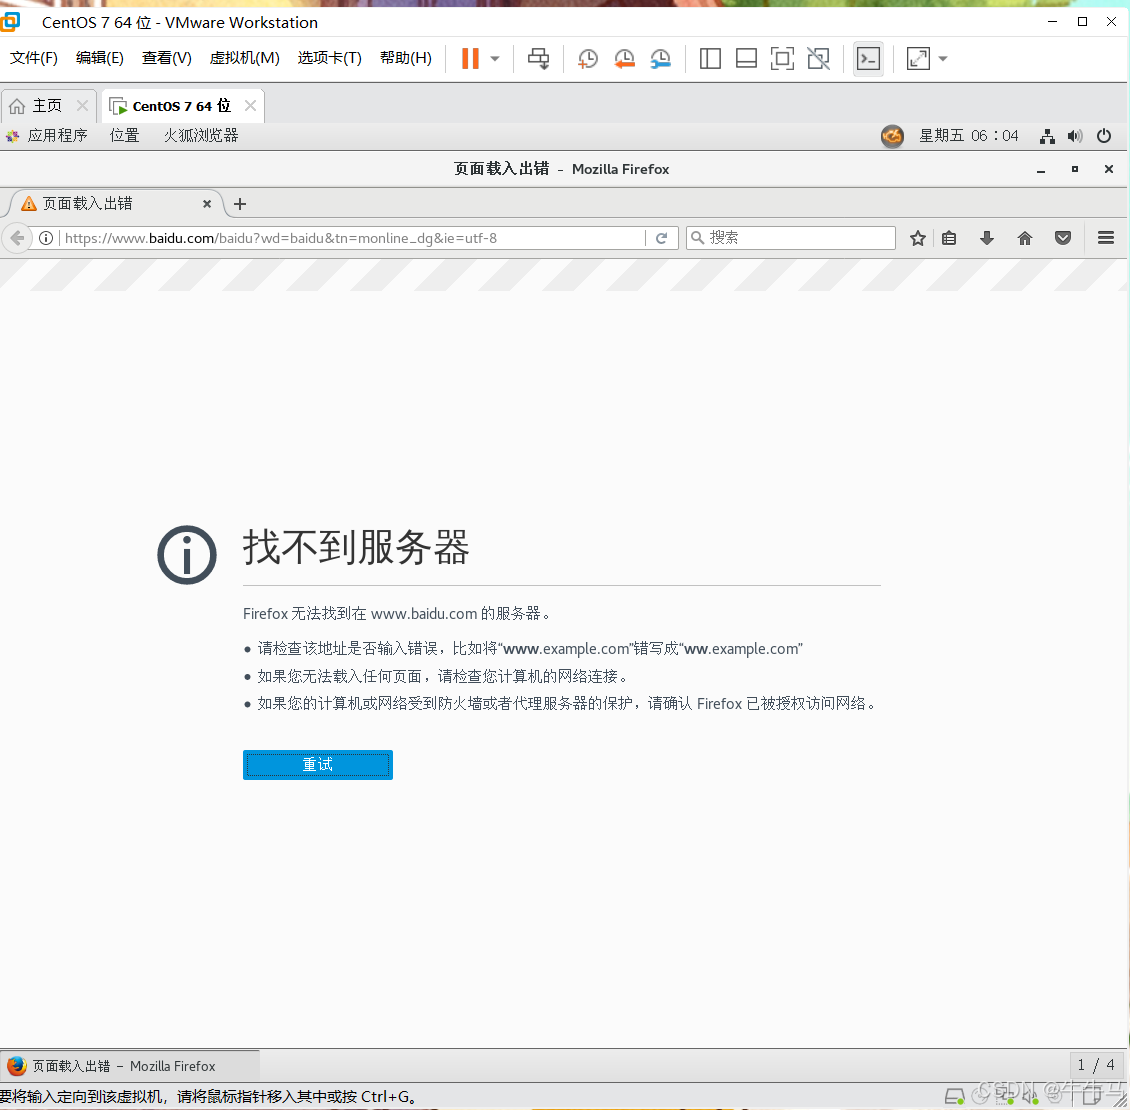The width and height of the screenshot is (1130, 1110).
Task: Click the 搜索 search box
Action: [791, 238]
